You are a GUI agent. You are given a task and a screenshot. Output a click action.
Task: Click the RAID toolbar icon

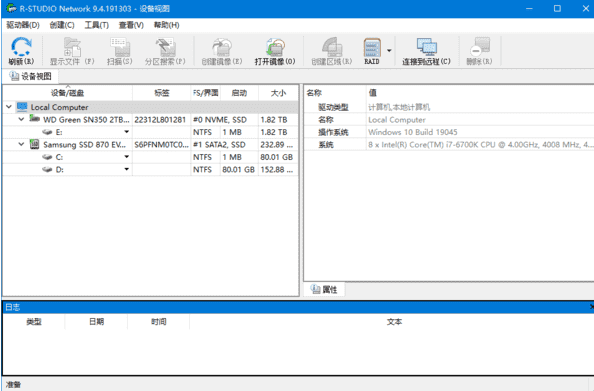click(x=372, y=47)
